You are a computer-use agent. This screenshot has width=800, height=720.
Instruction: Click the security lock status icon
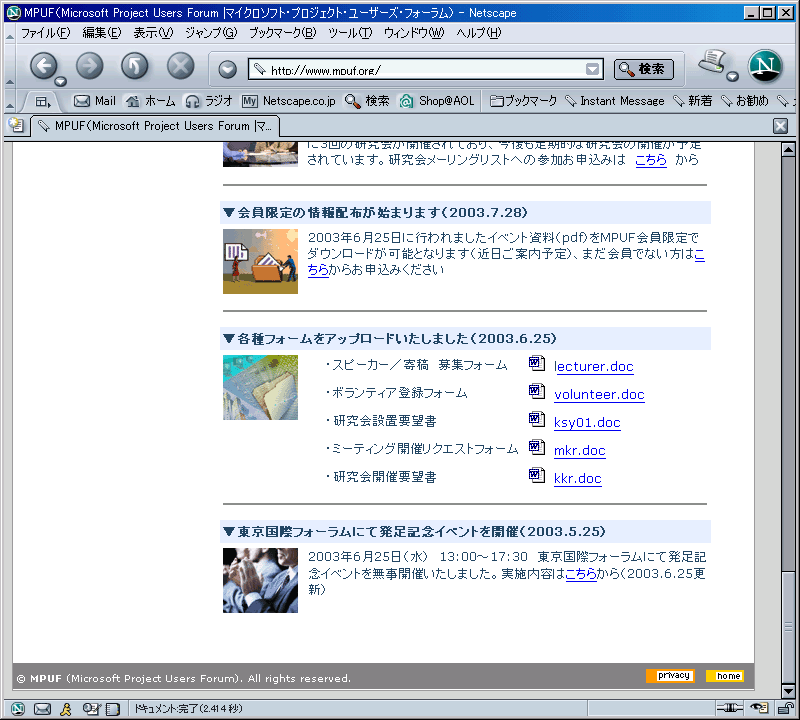(785, 708)
